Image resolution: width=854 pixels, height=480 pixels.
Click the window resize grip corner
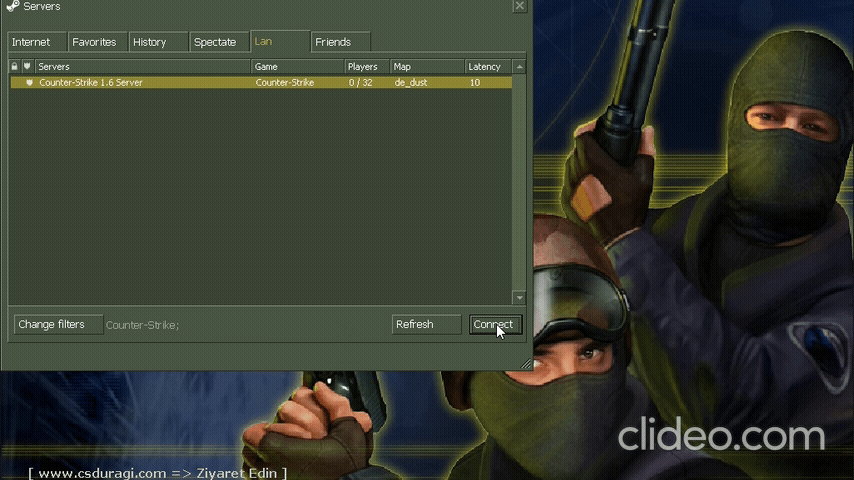(526, 364)
